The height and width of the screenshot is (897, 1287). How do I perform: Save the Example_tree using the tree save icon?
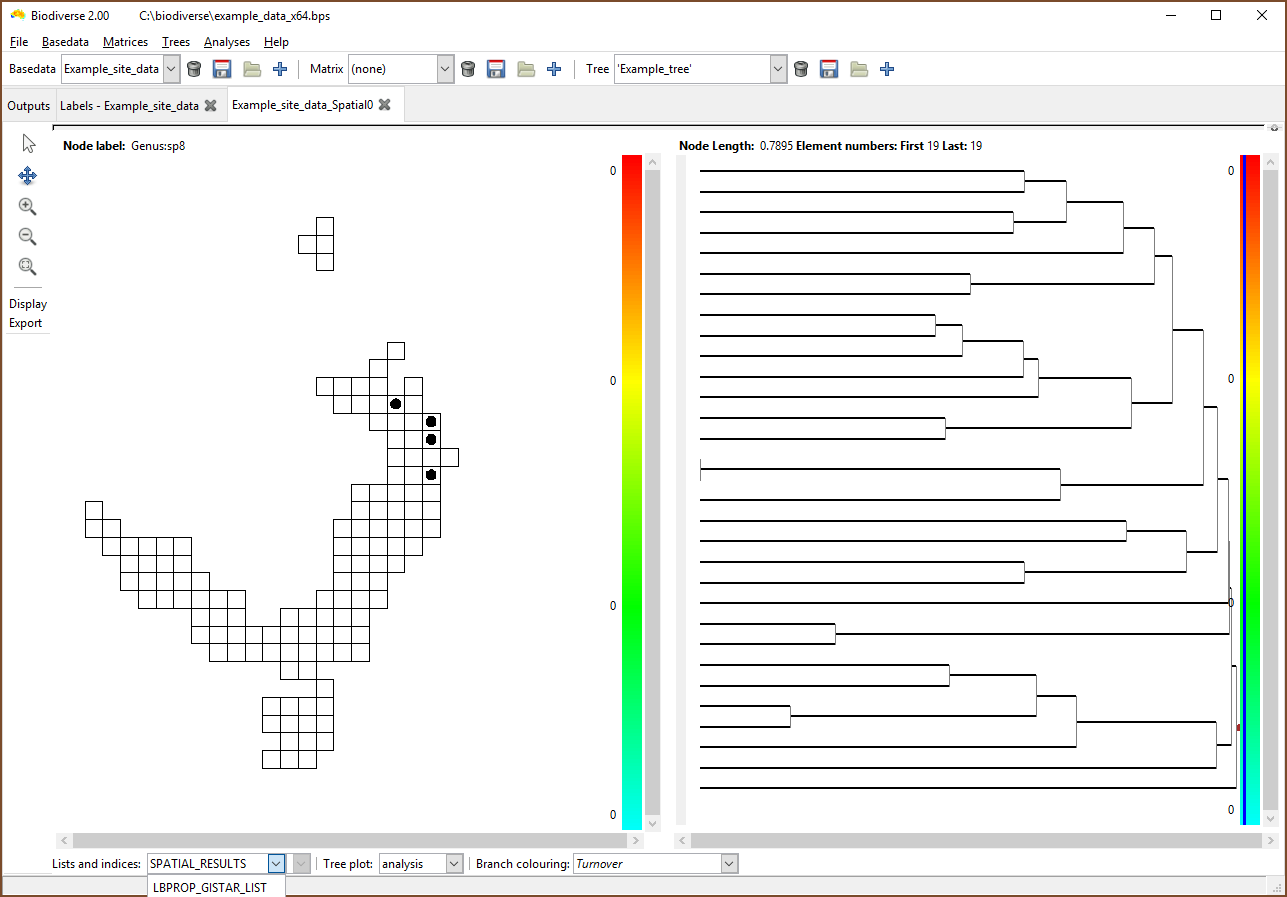click(829, 68)
